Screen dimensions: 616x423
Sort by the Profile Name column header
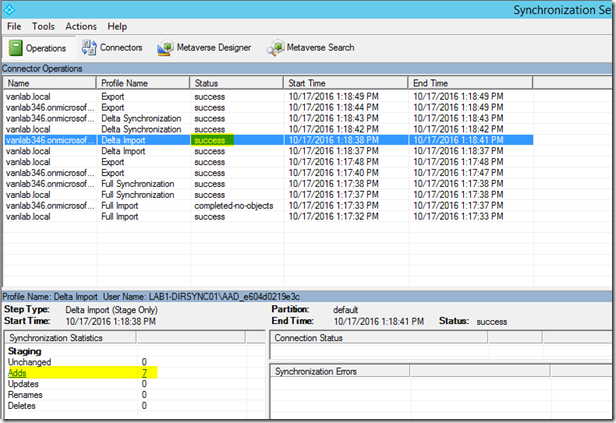(x=143, y=83)
